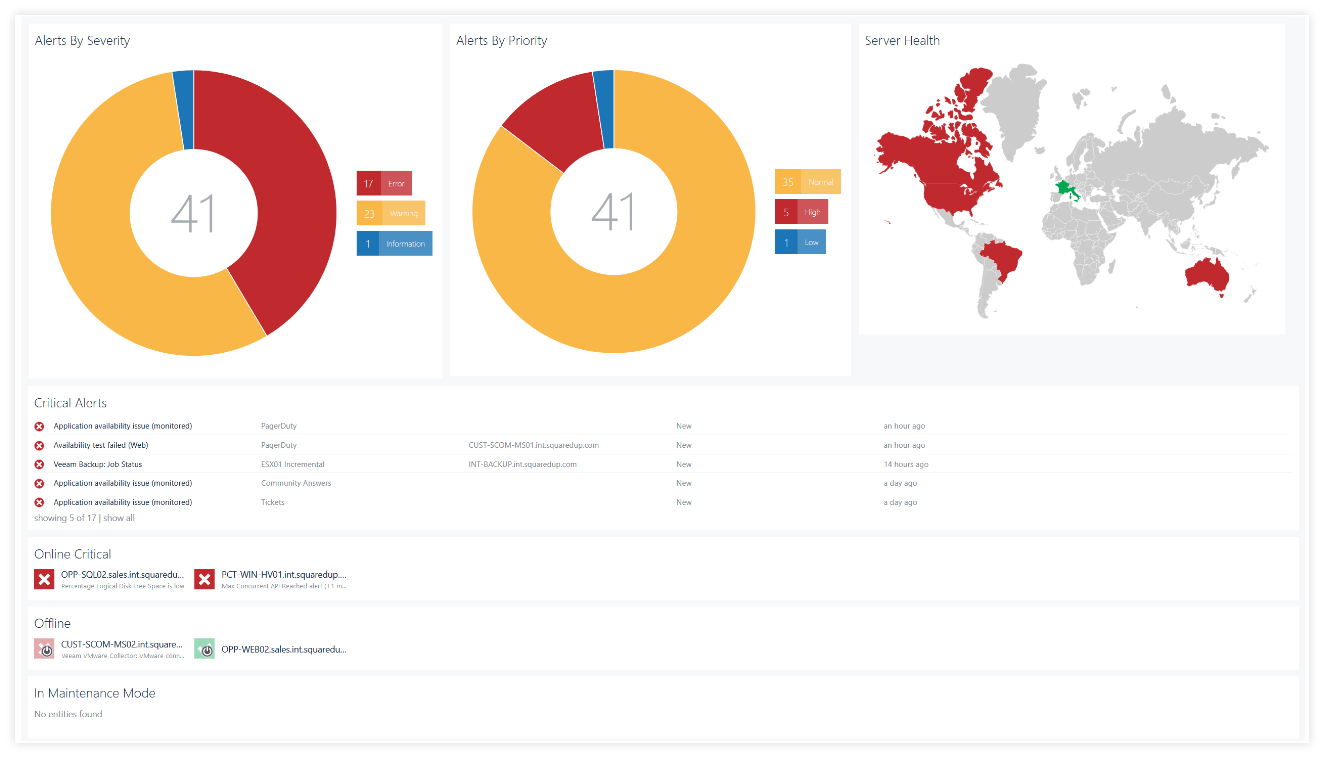Click error icon next to Availability test failed

(40, 445)
